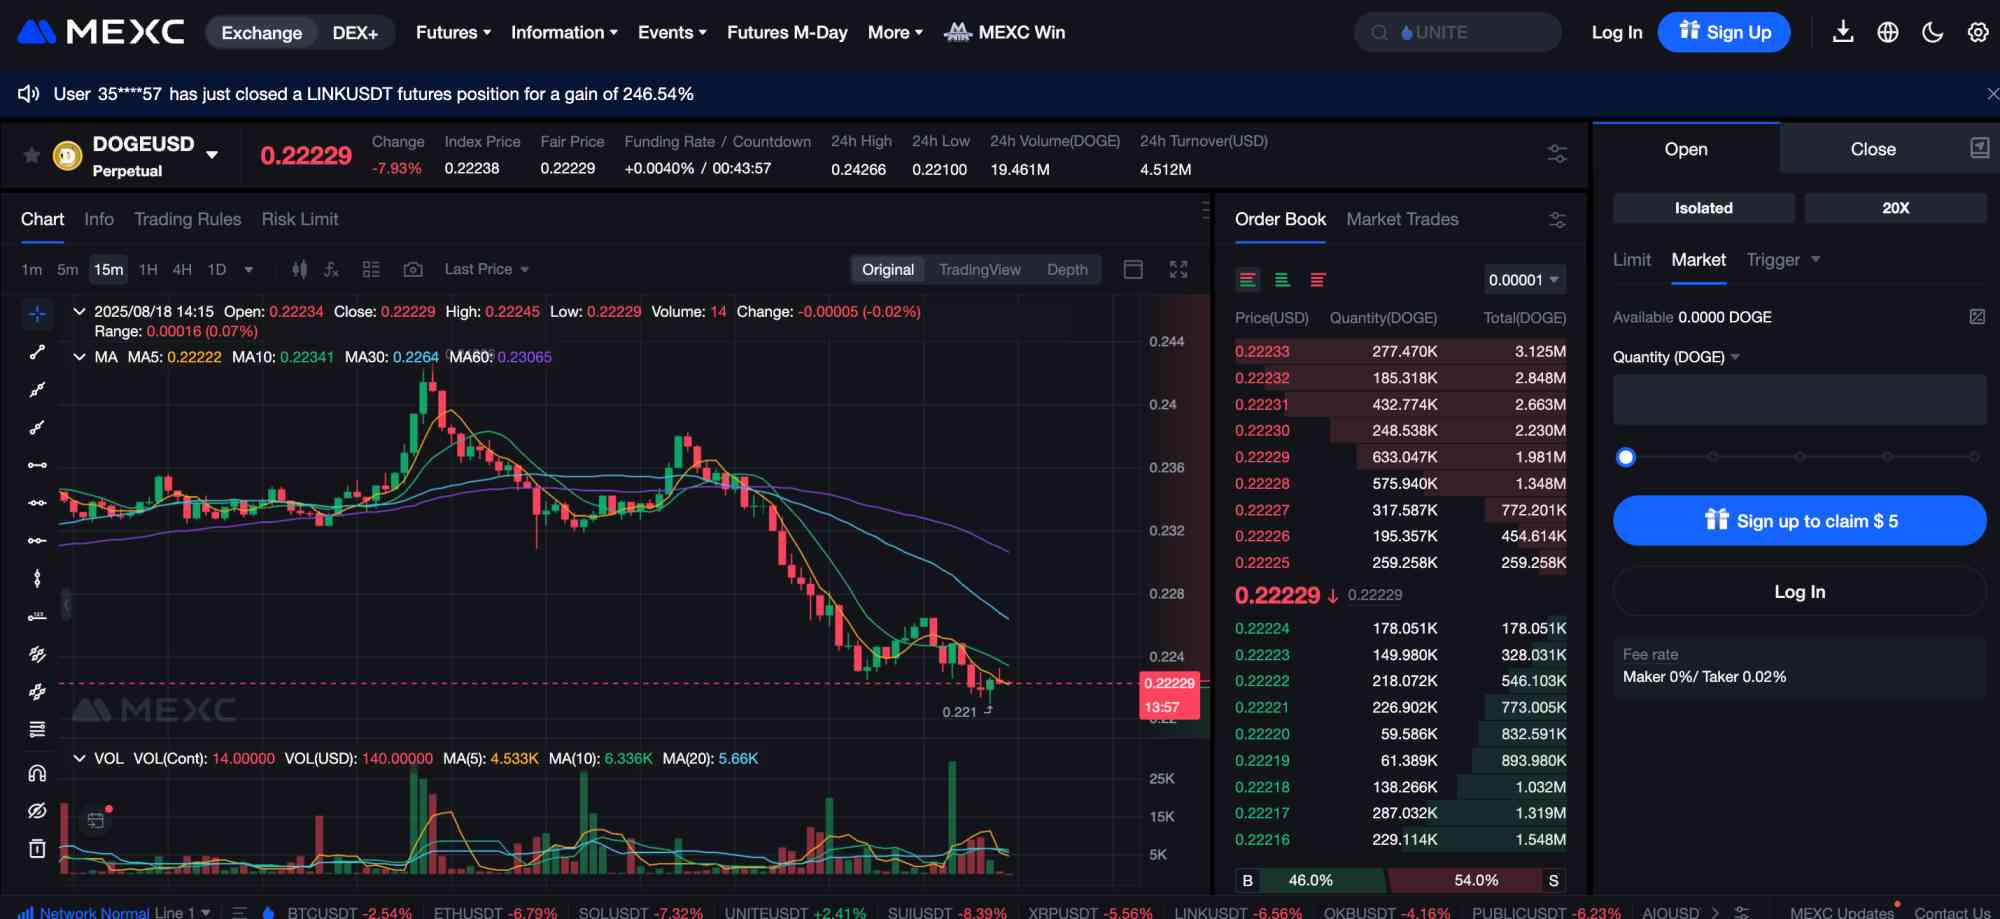Open chart comparison icon next to fx

(371, 269)
